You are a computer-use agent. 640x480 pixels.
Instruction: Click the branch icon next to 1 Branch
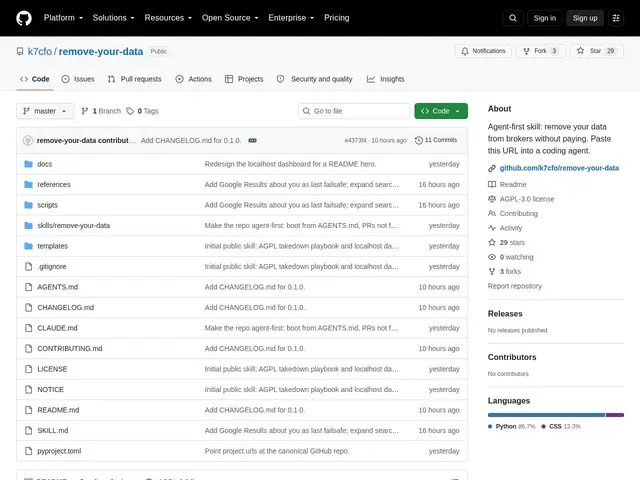pos(84,111)
